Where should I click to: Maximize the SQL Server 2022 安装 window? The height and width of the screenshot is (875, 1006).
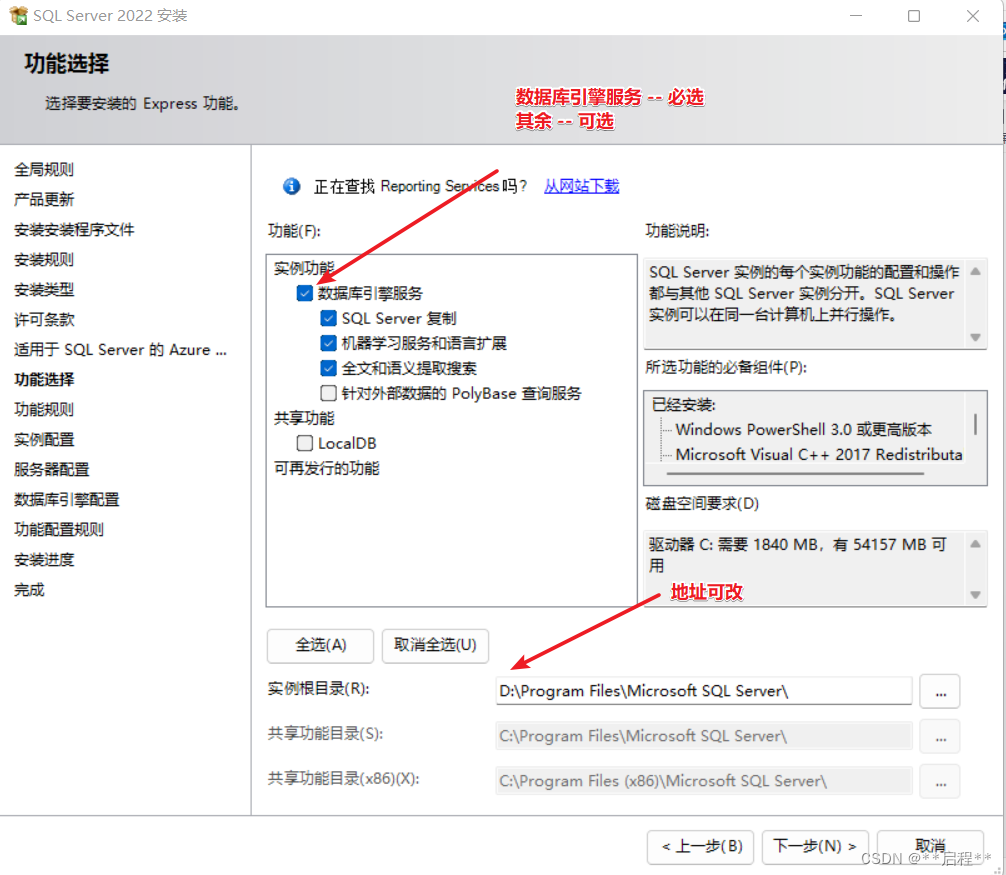click(x=914, y=15)
